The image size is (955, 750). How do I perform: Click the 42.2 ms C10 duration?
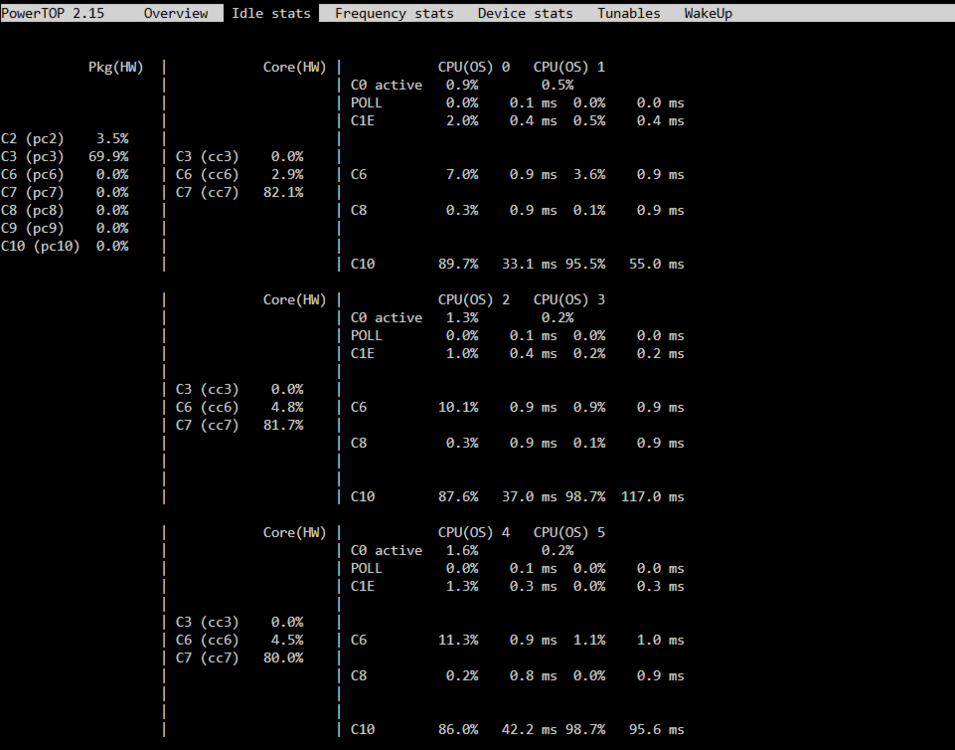(x=529, y=730)
